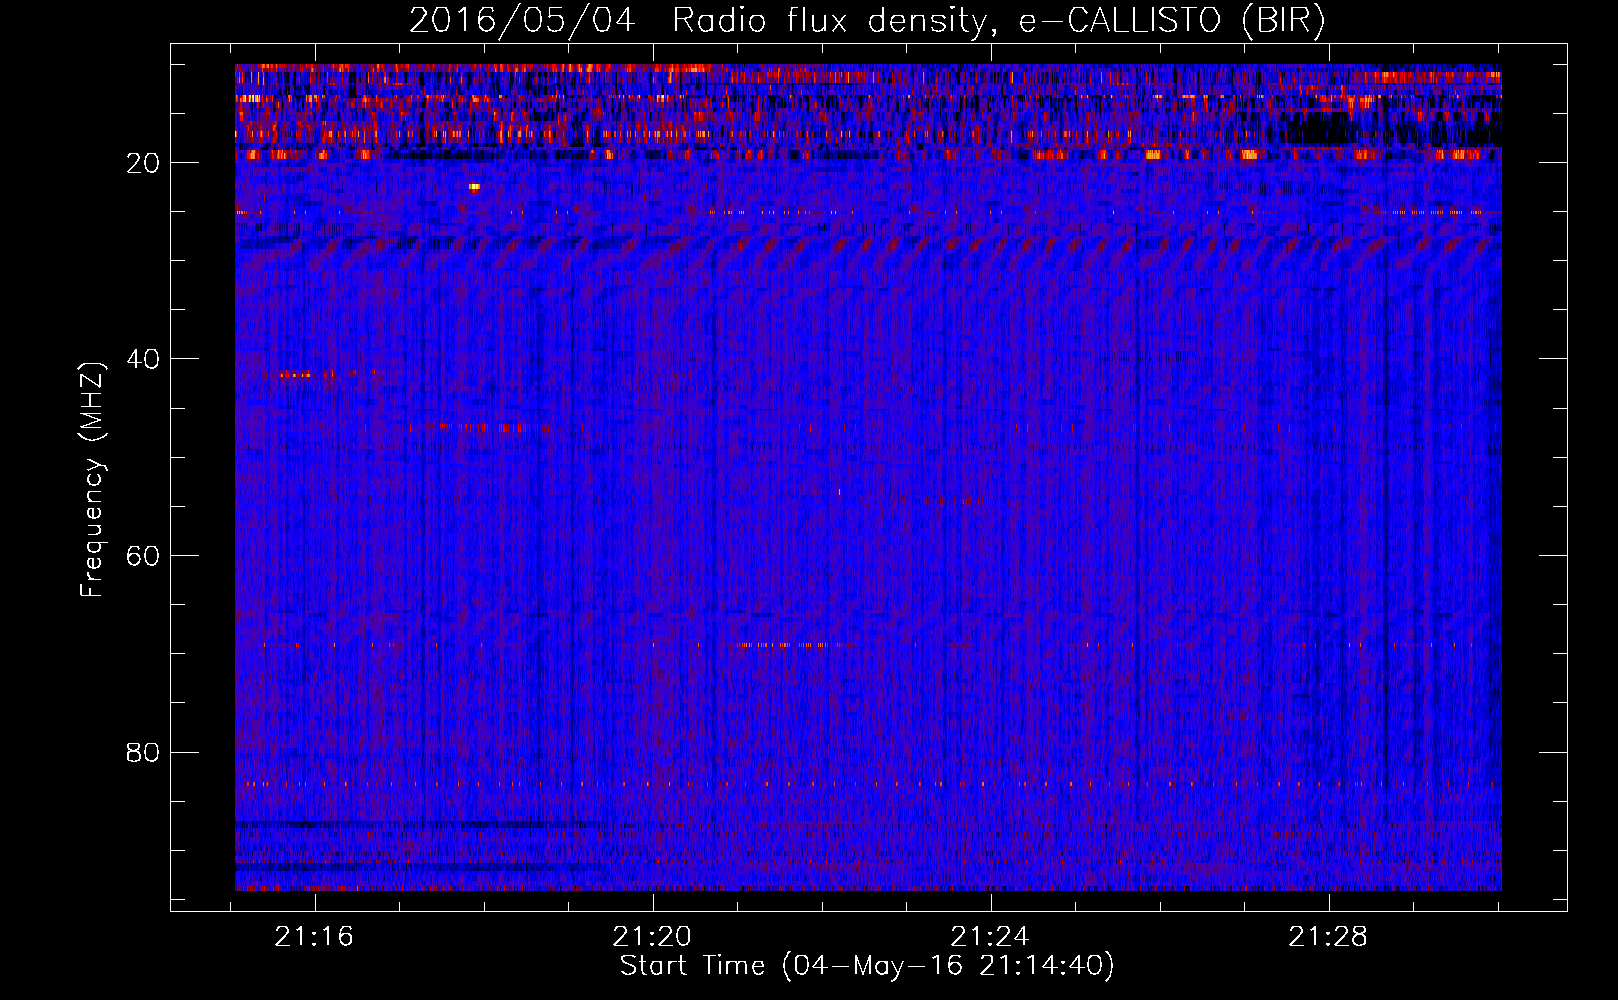Click the '21:28' time tick label
The image size is (1618, 1000).
1328,937
